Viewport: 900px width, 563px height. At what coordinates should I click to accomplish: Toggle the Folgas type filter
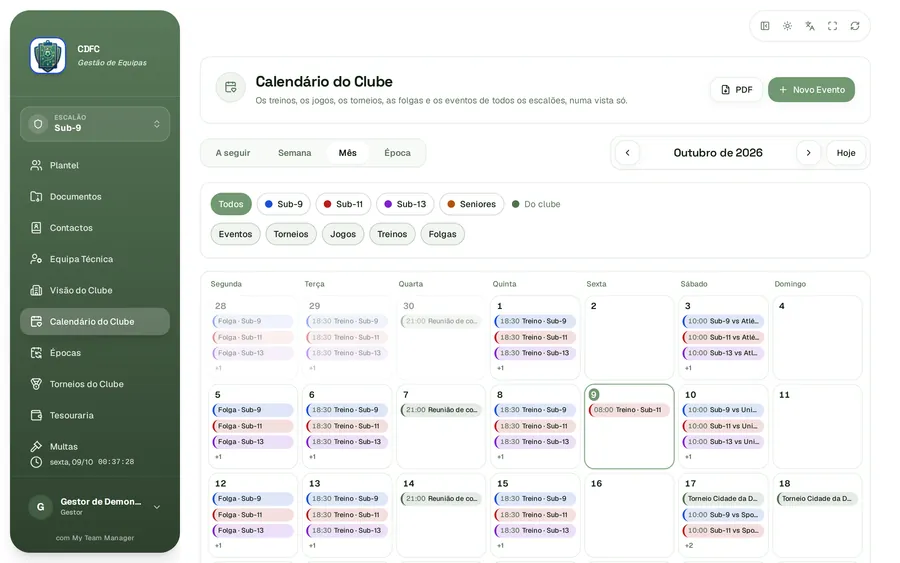pos(443,234)
